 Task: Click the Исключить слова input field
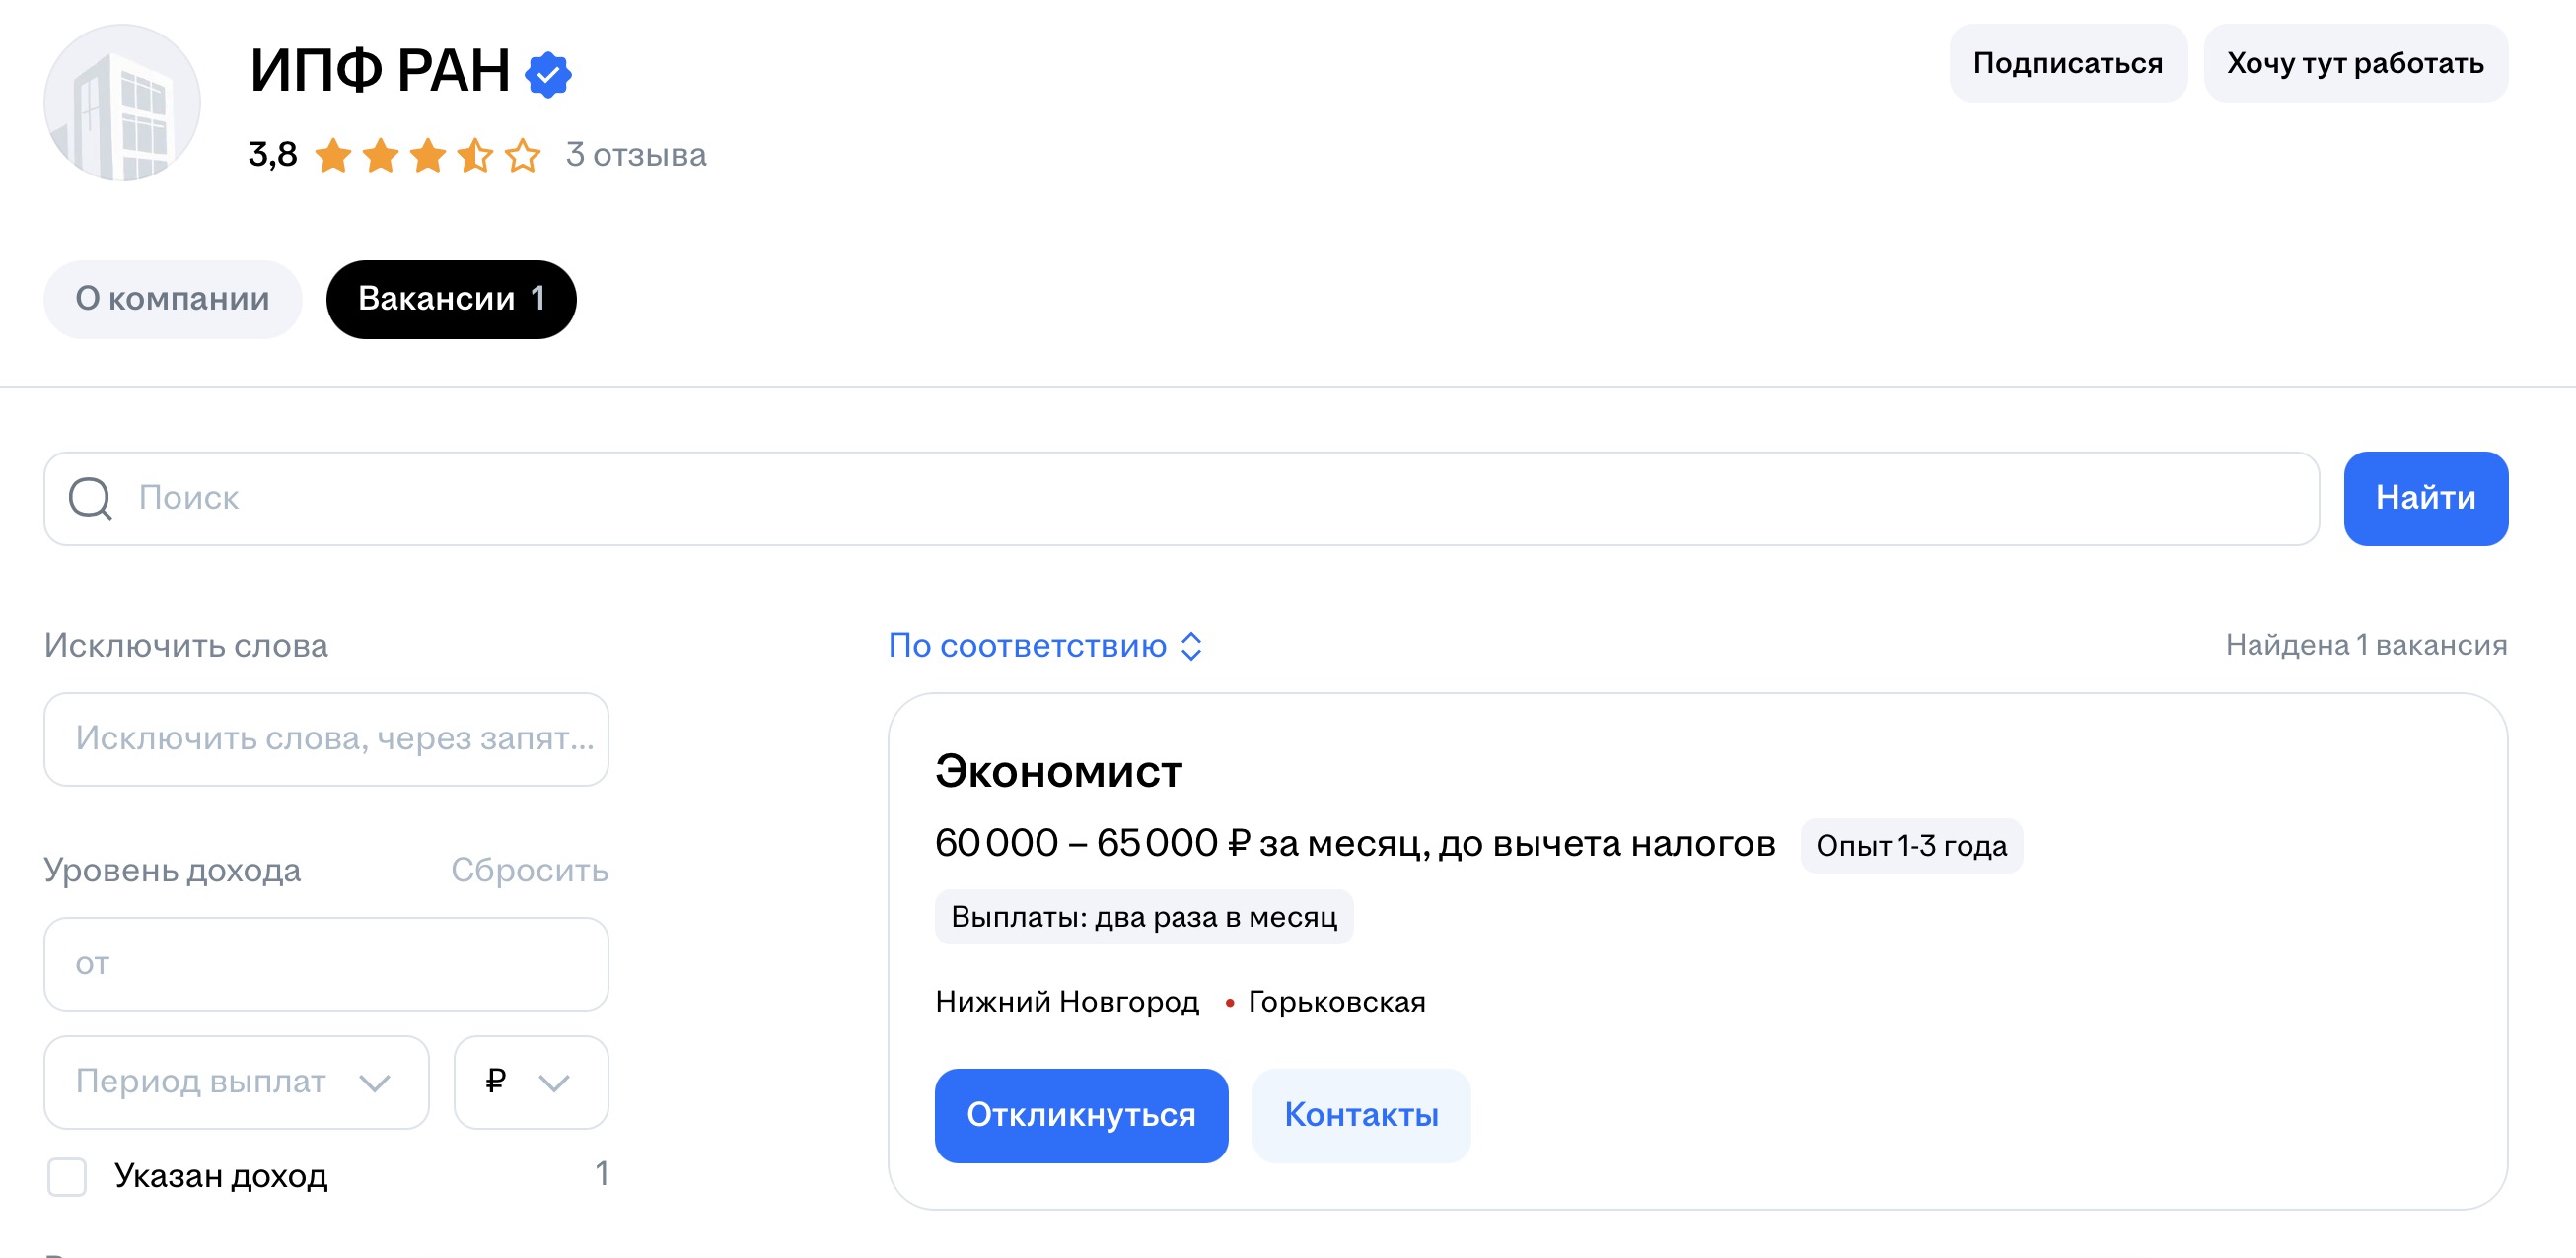pos(326,739)
